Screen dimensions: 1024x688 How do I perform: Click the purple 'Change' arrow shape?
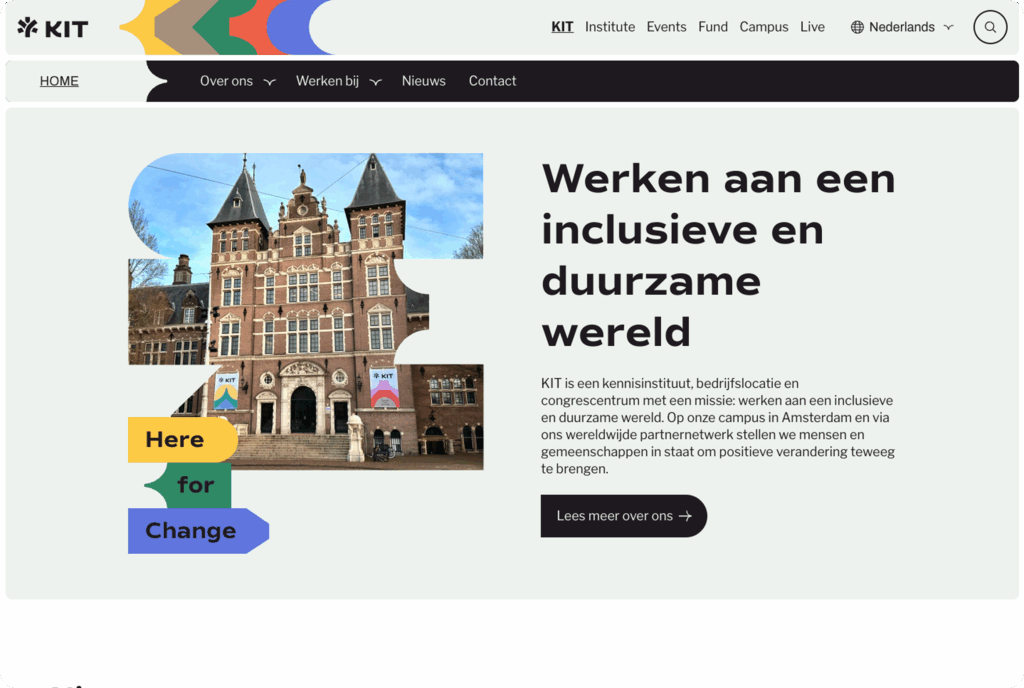tap(191, 531)
